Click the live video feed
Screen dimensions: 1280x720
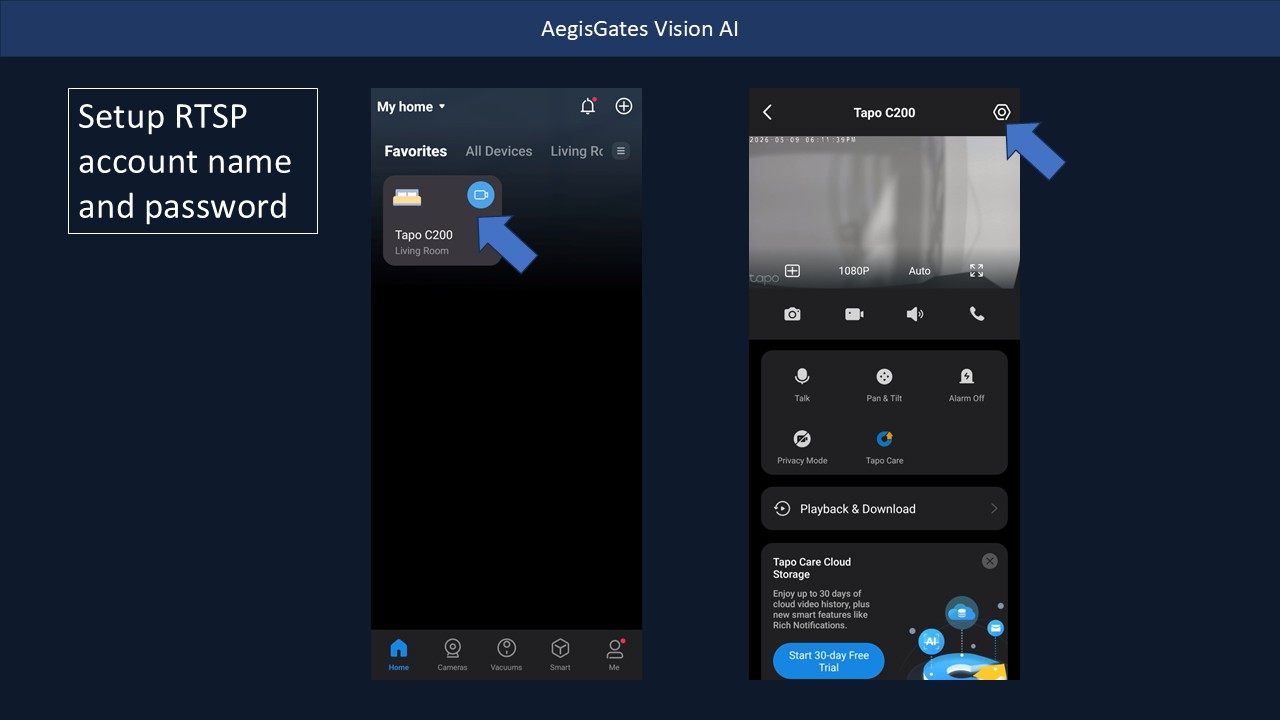point(884,212)
